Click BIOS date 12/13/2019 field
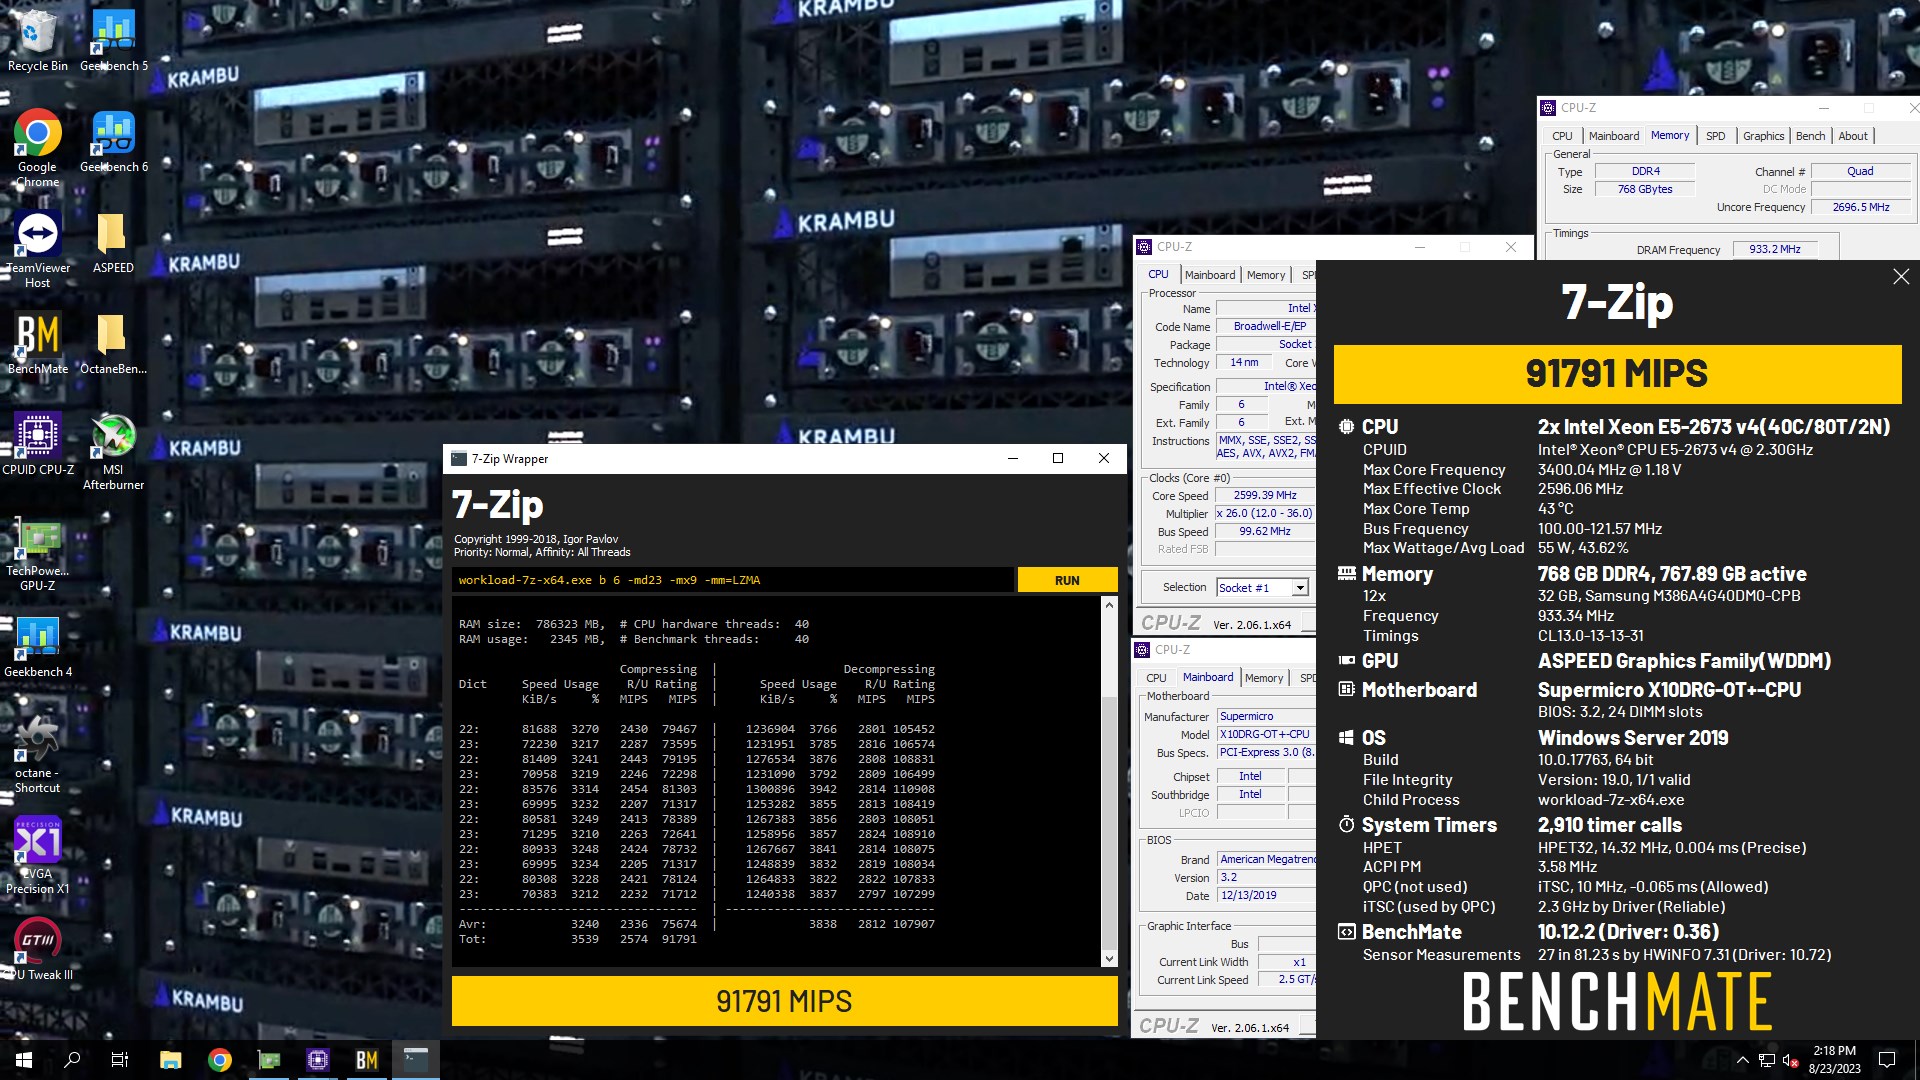1920x1080 pixels. [1266, 895]
